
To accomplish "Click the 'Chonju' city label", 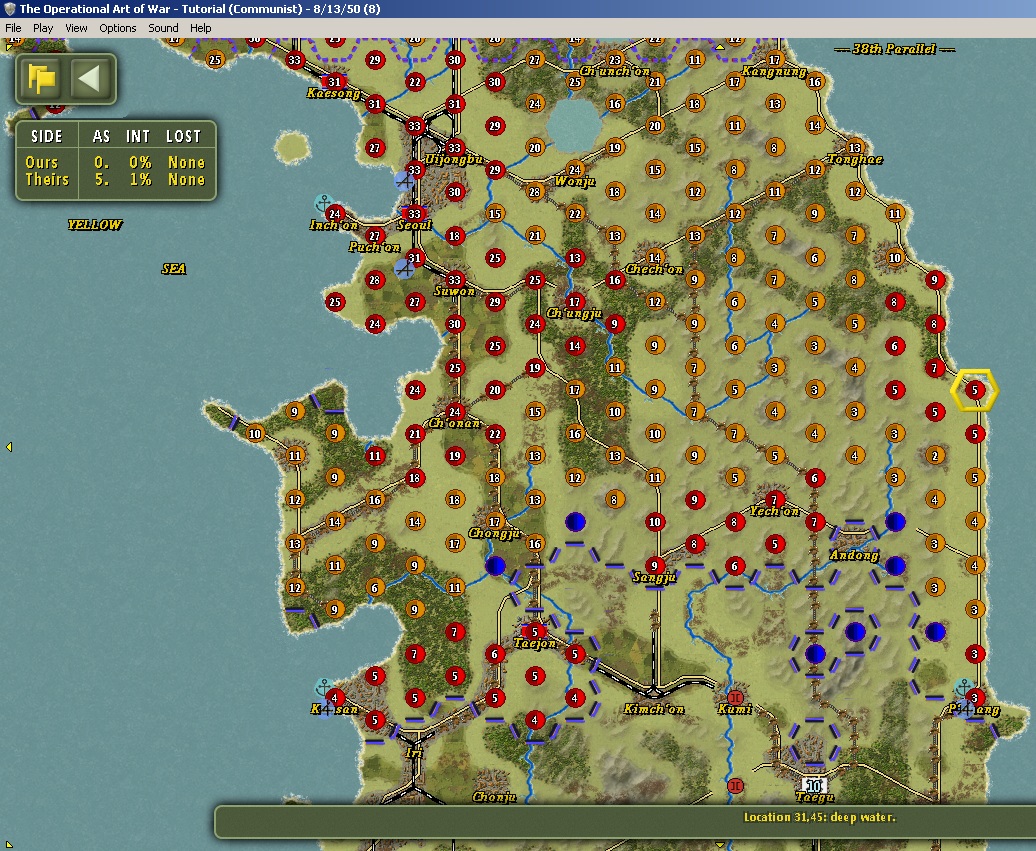I will click(x=494, y=797).
